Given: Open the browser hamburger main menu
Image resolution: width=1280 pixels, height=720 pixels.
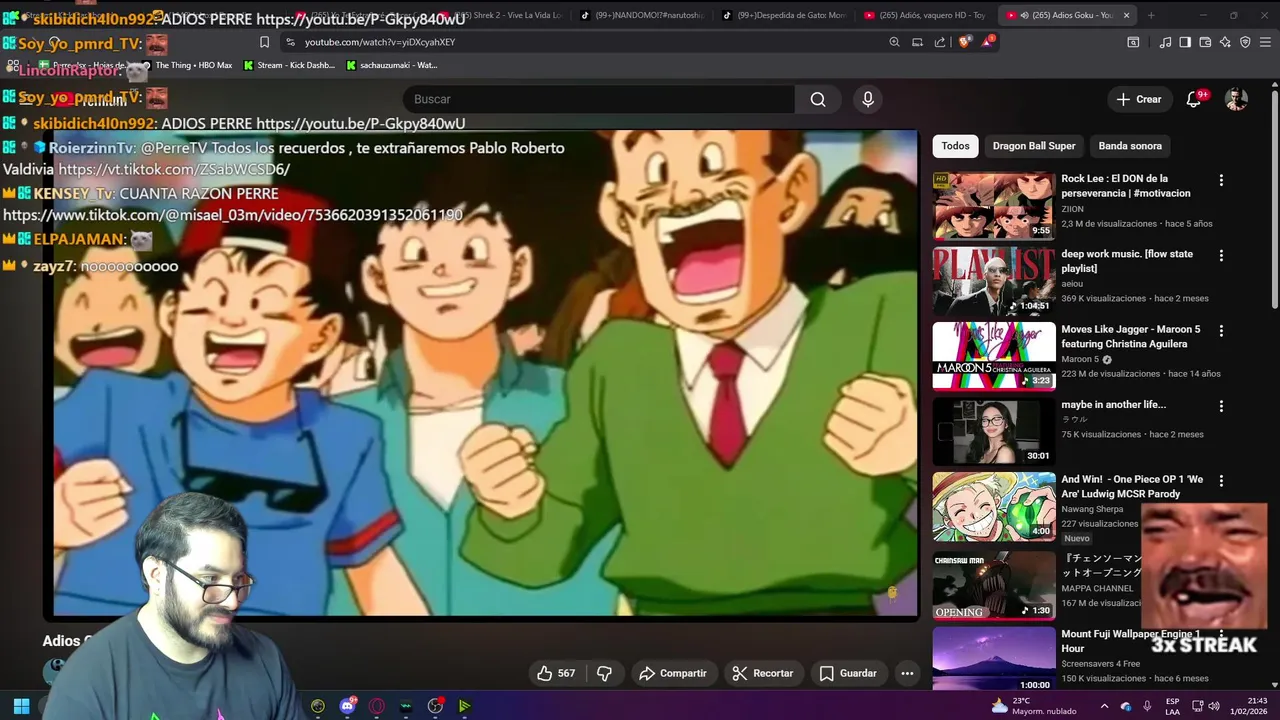Looking at the screenshot, I should coord(1265,42).
